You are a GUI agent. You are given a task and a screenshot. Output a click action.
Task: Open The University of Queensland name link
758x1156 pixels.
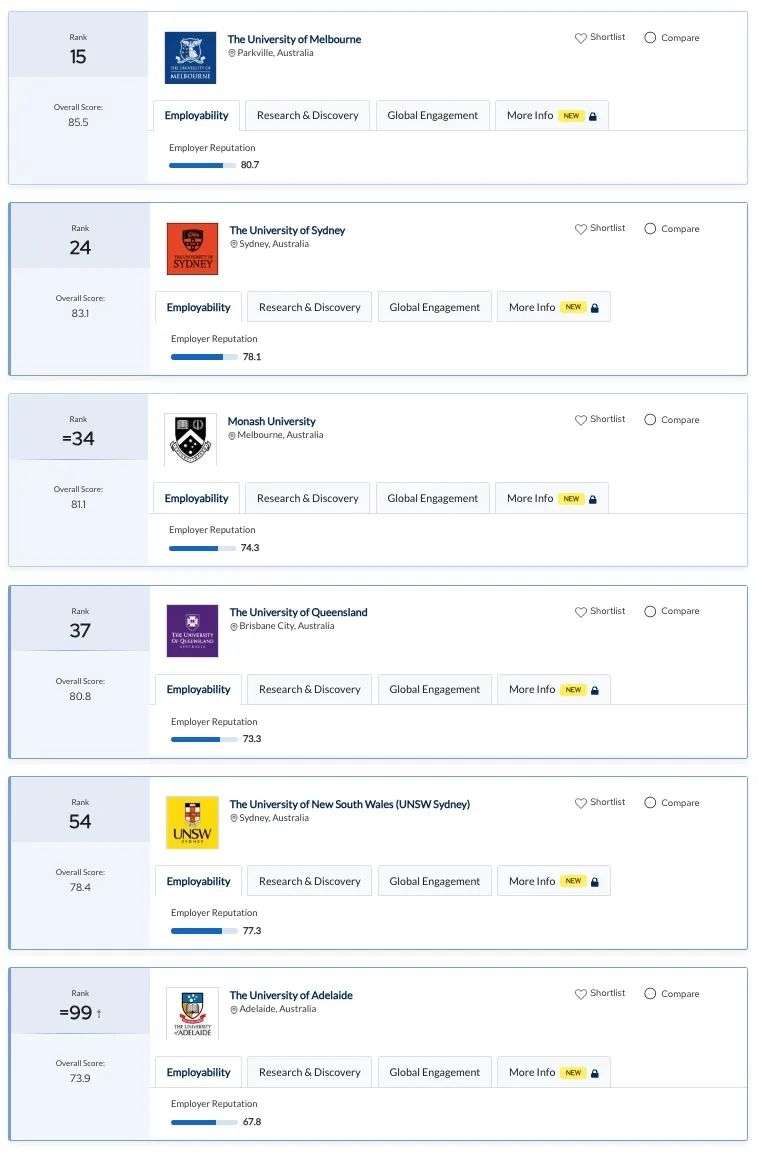point(298,613)
